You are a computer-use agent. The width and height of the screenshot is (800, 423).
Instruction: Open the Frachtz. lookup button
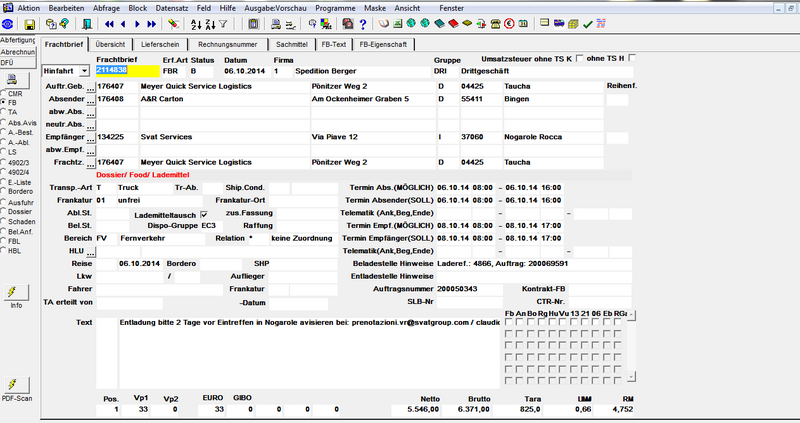[x=91, y=163]
